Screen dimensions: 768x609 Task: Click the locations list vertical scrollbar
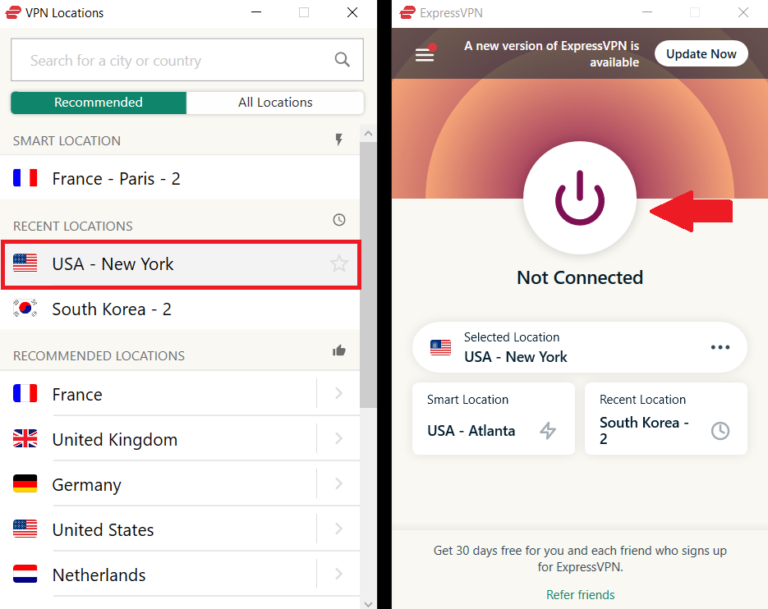point(368,280)
